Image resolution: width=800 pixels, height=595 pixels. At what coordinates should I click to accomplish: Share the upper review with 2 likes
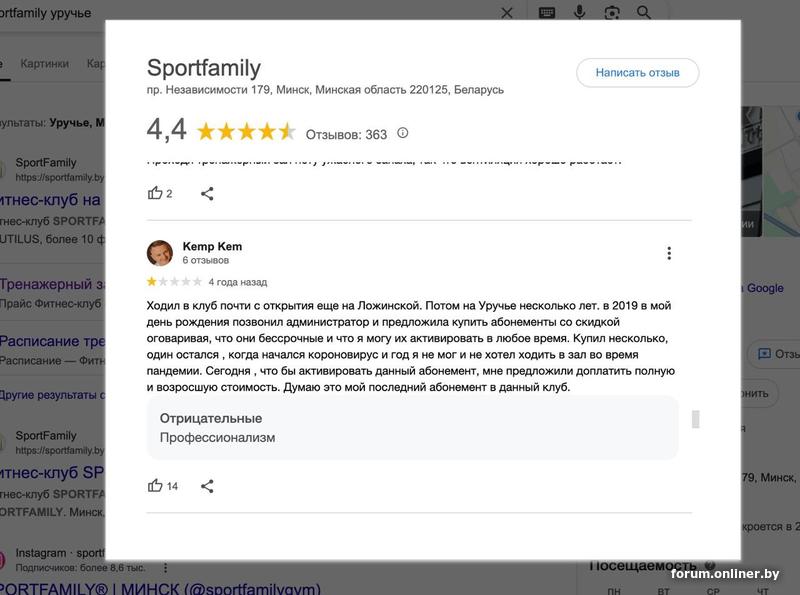207,193
